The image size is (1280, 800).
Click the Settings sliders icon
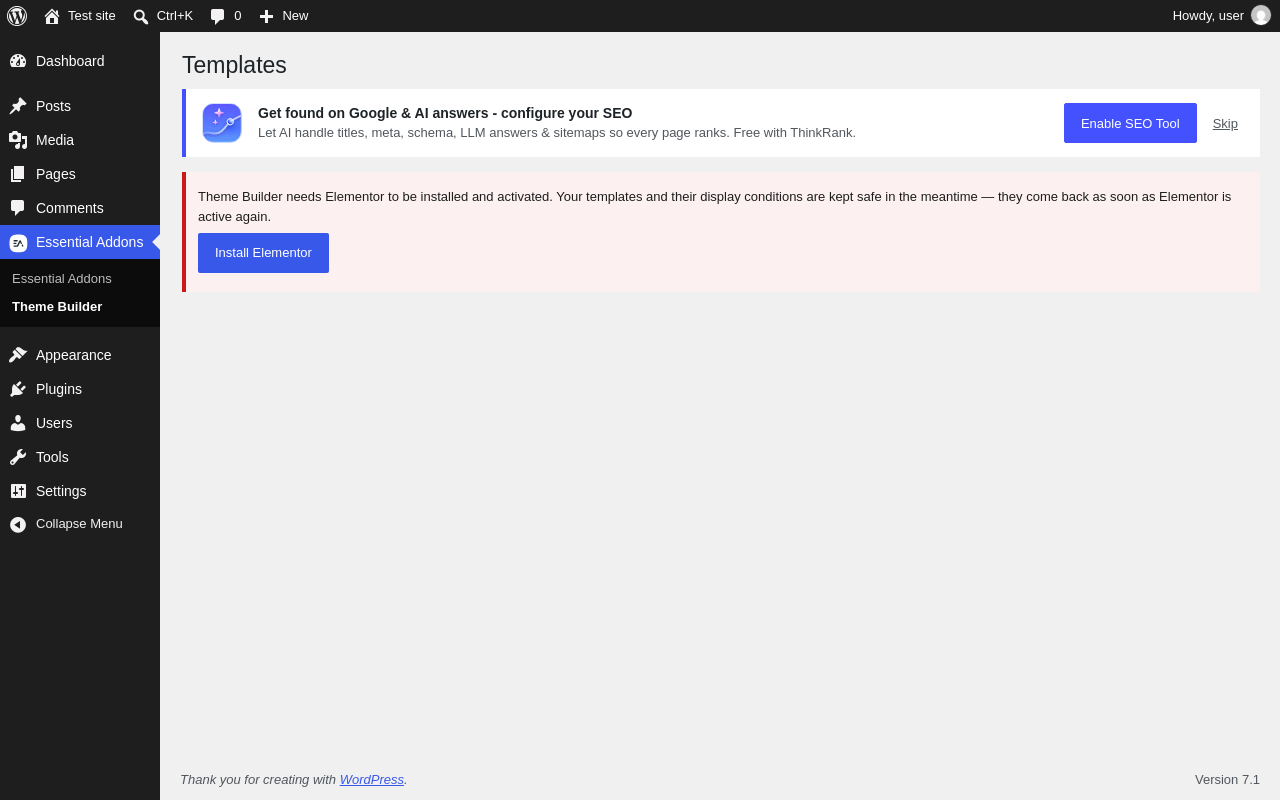(x=18, y=491)
